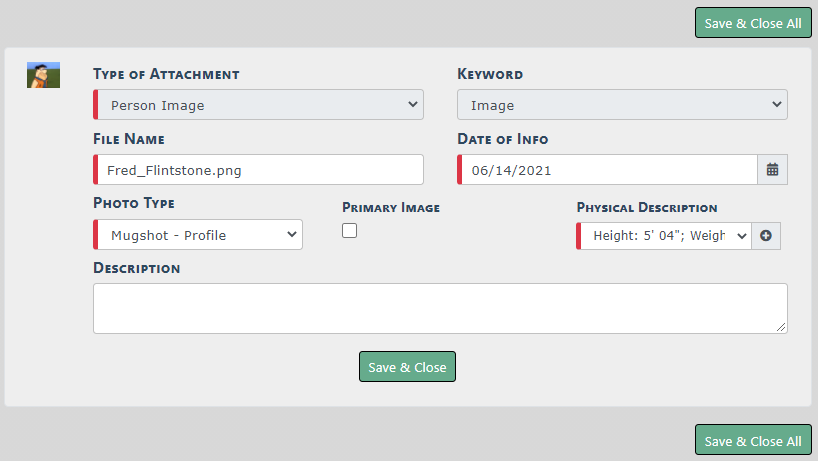Expand the Type of Attachment dropdown

tap(258, 105)
